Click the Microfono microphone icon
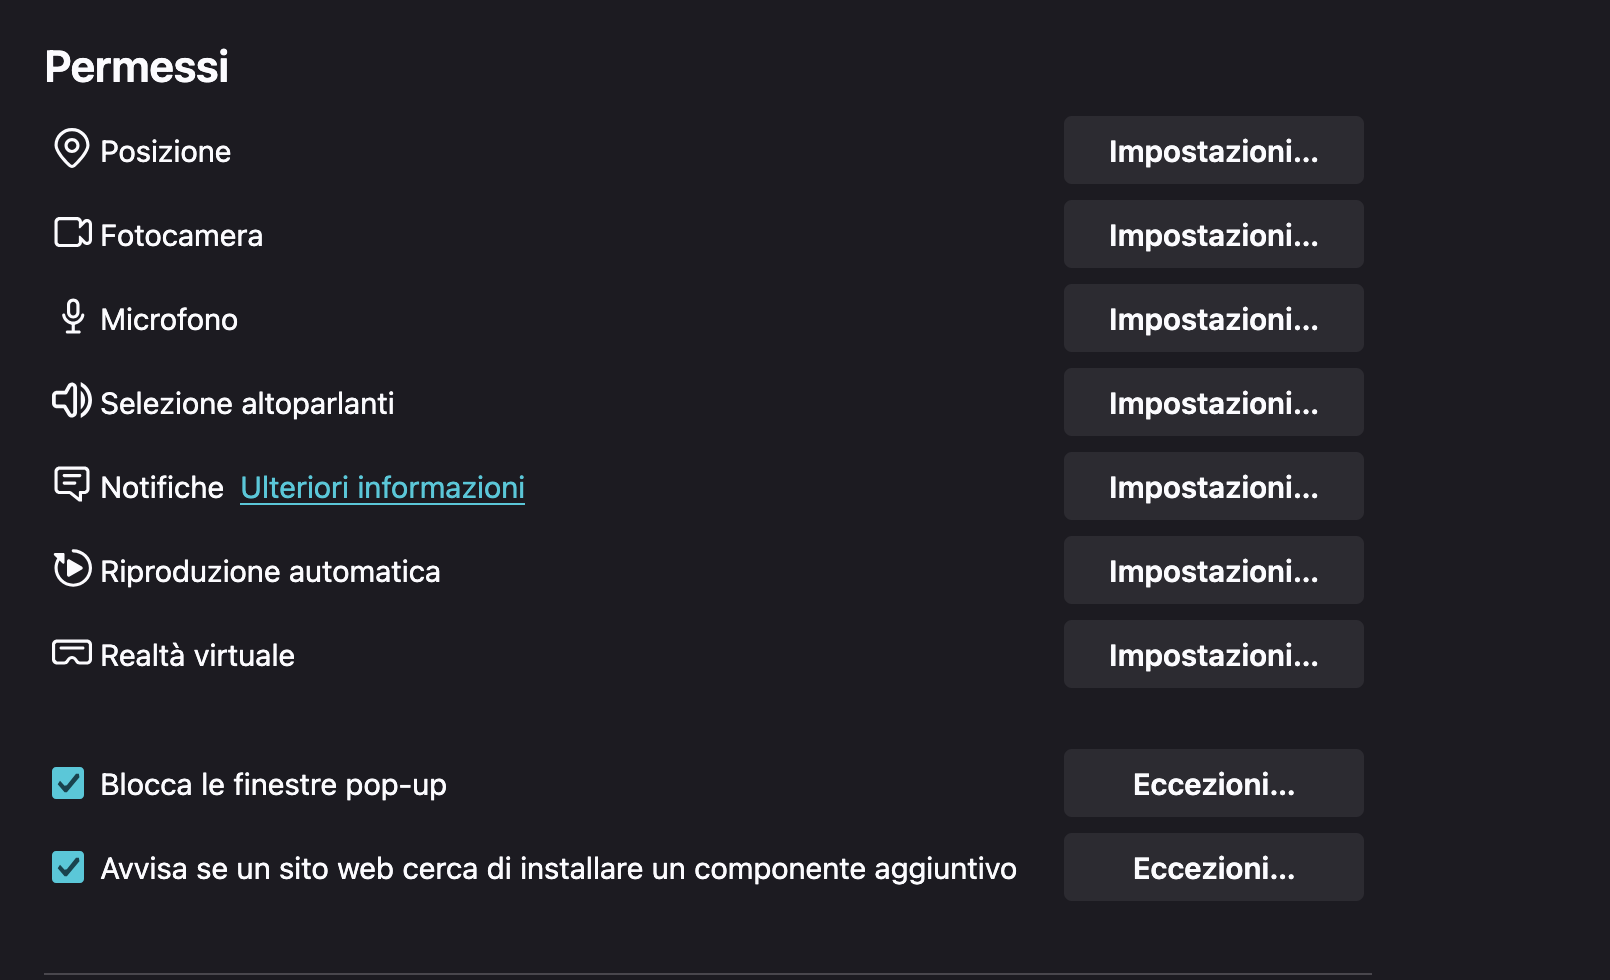 click(x=72, y=317)
